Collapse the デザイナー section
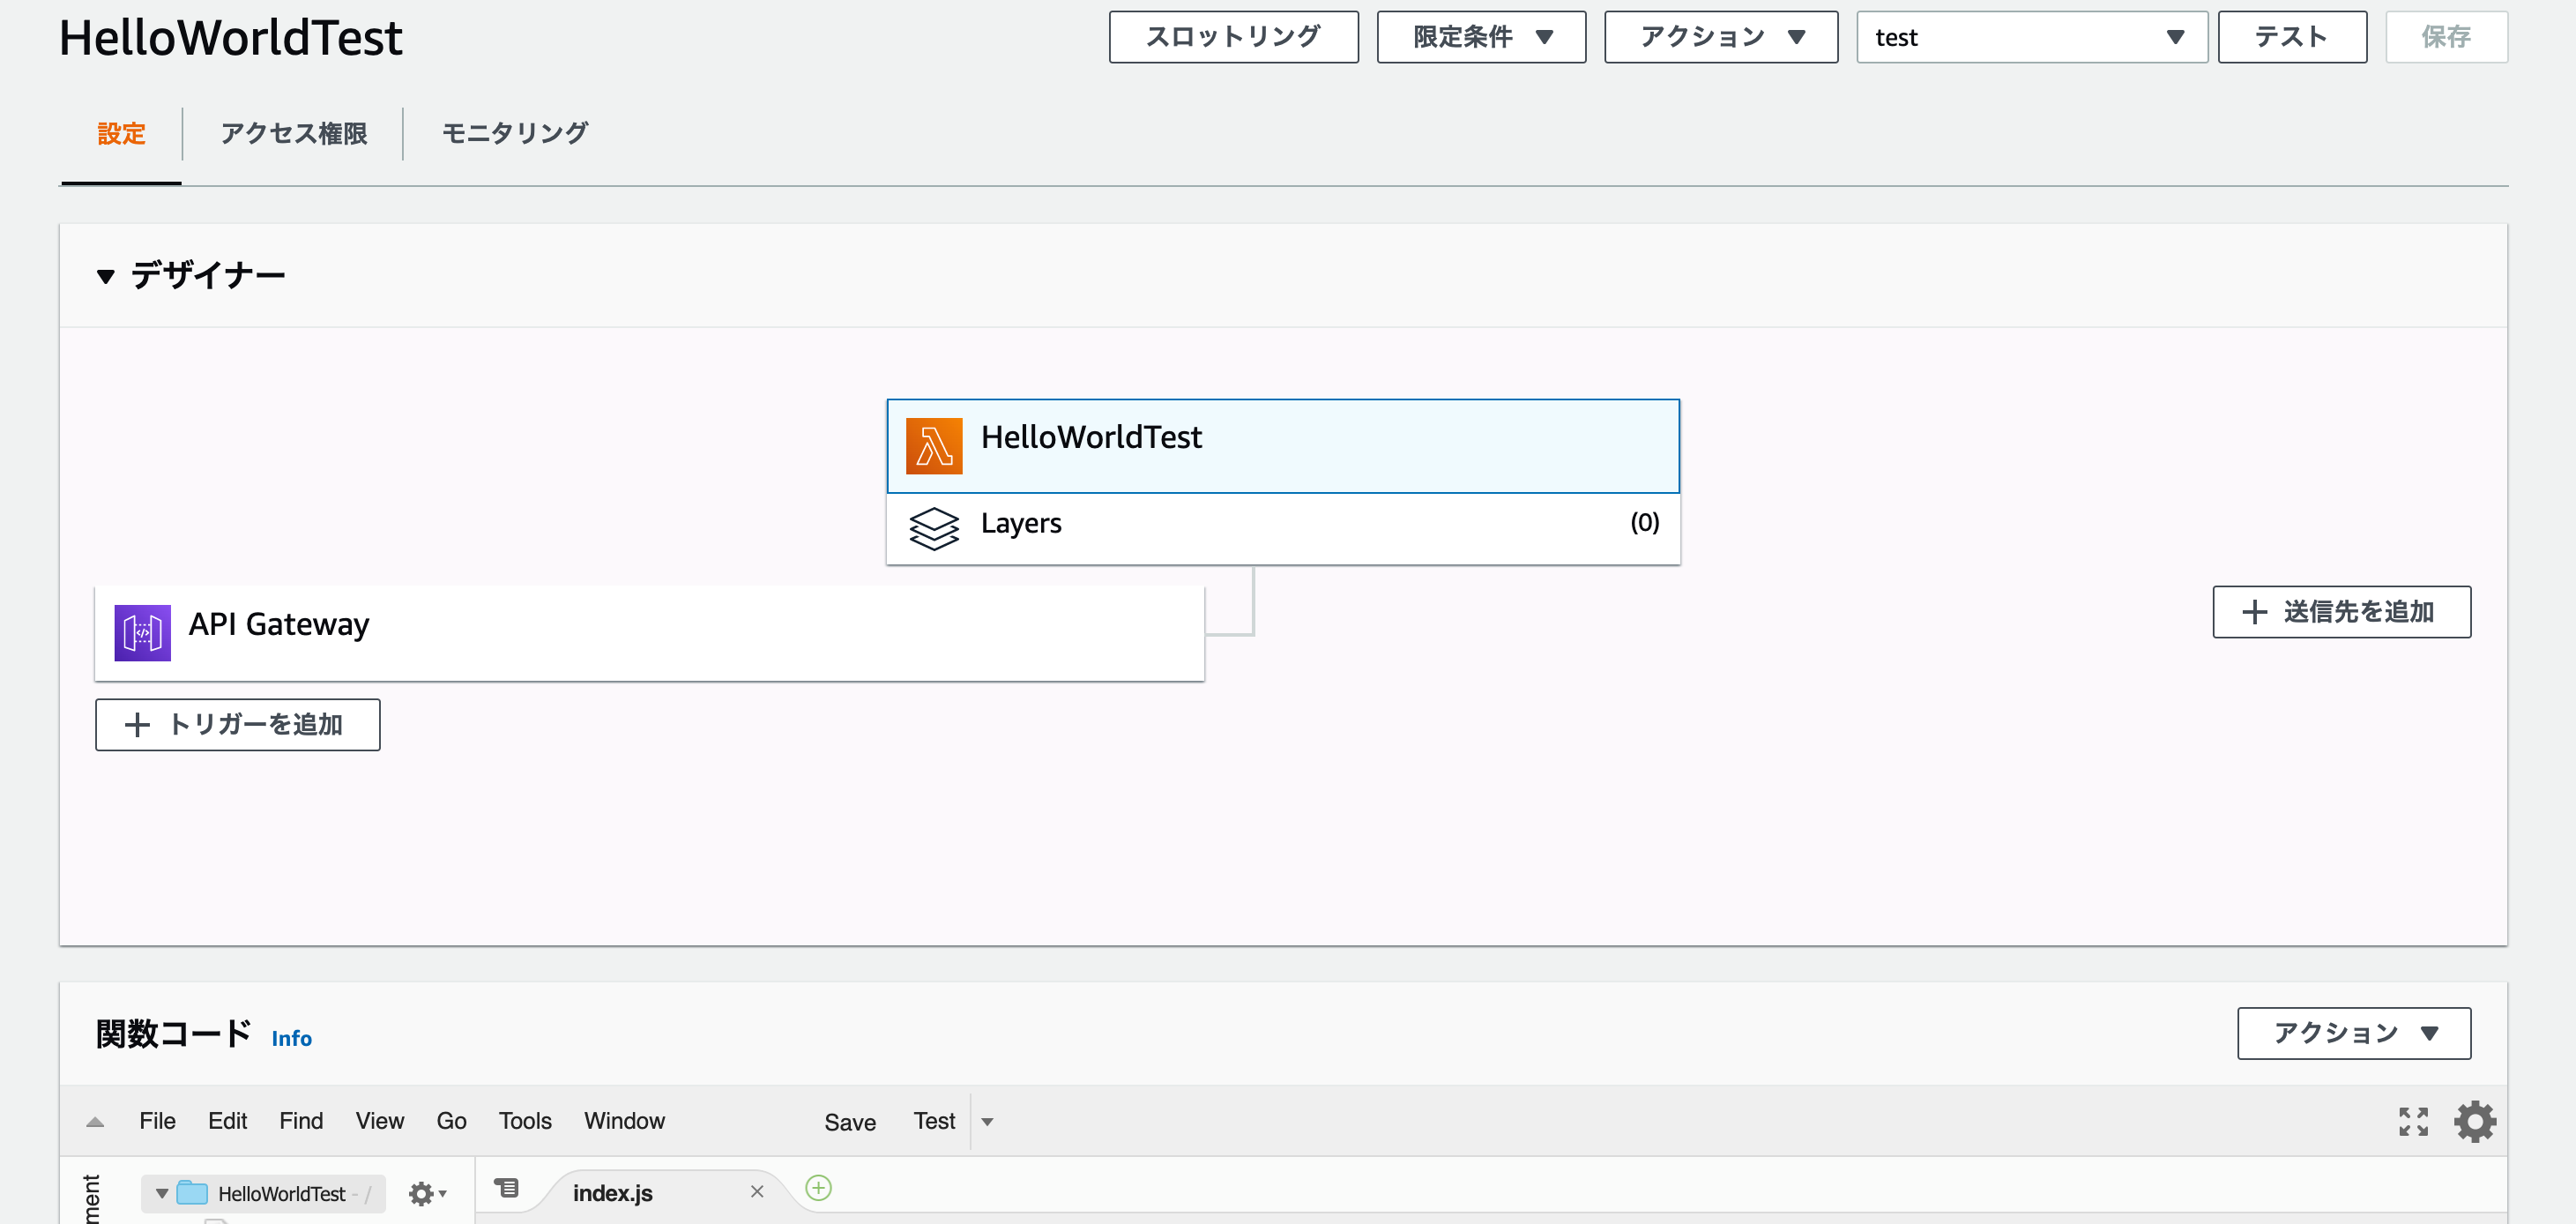This screenshot has width=2576, height=1224. (105, 276)
